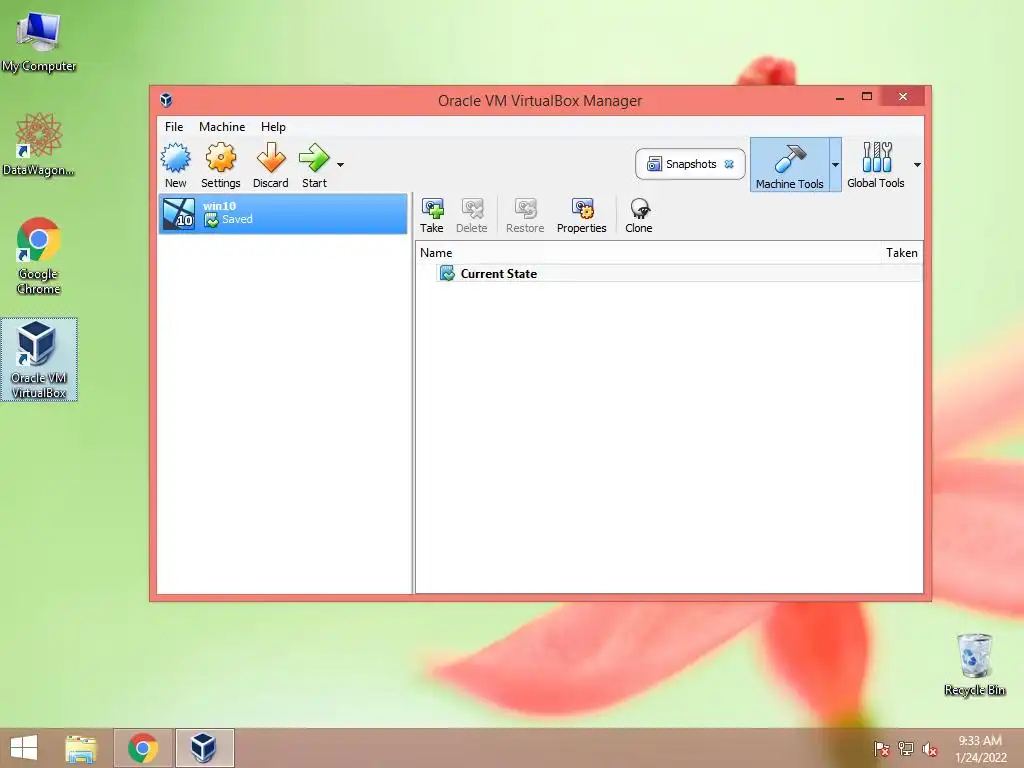Select the Snapshots tool button
This screenshot has width=1024, height=768.
pyautogui.click(x=690, y=164)
